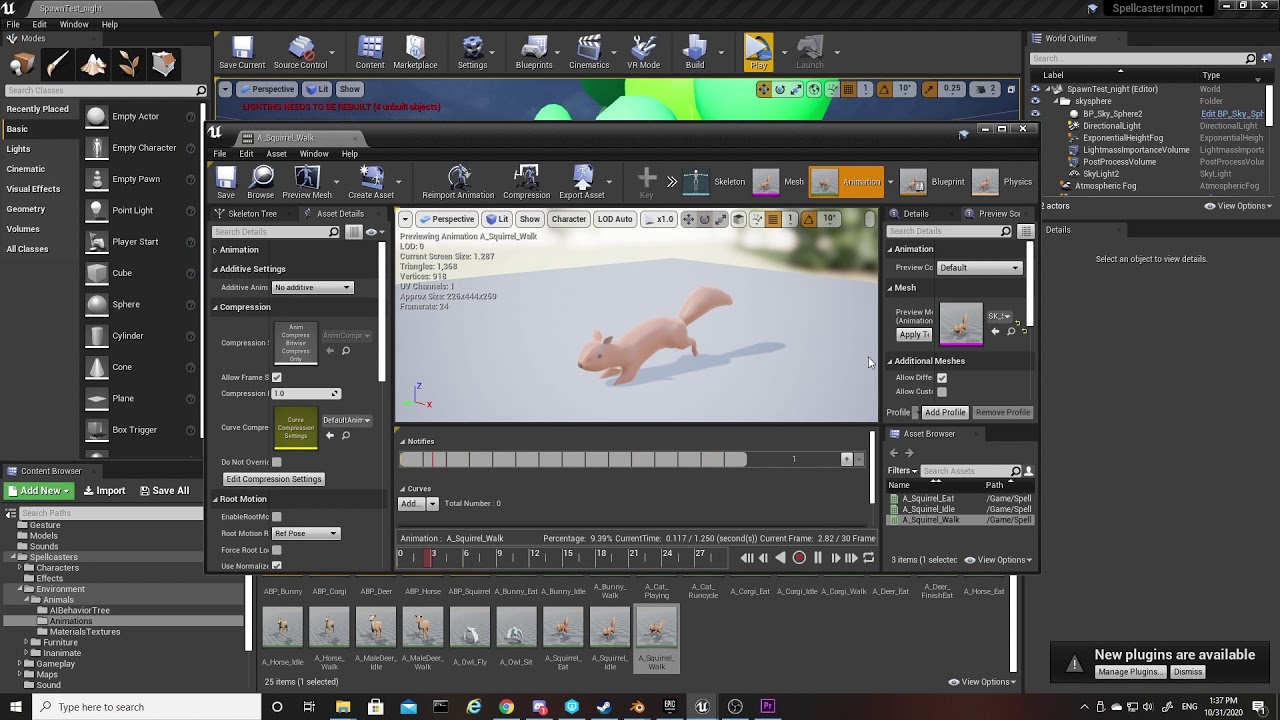
Task: Click the Export Asset toolbar icon
Action: click(582, 183)
